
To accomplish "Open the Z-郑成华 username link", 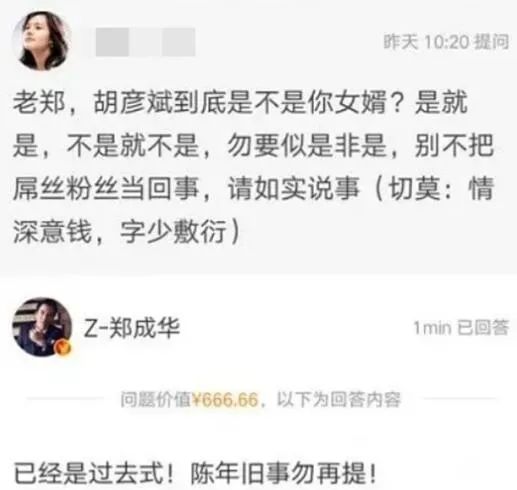I will coord(132,328).
